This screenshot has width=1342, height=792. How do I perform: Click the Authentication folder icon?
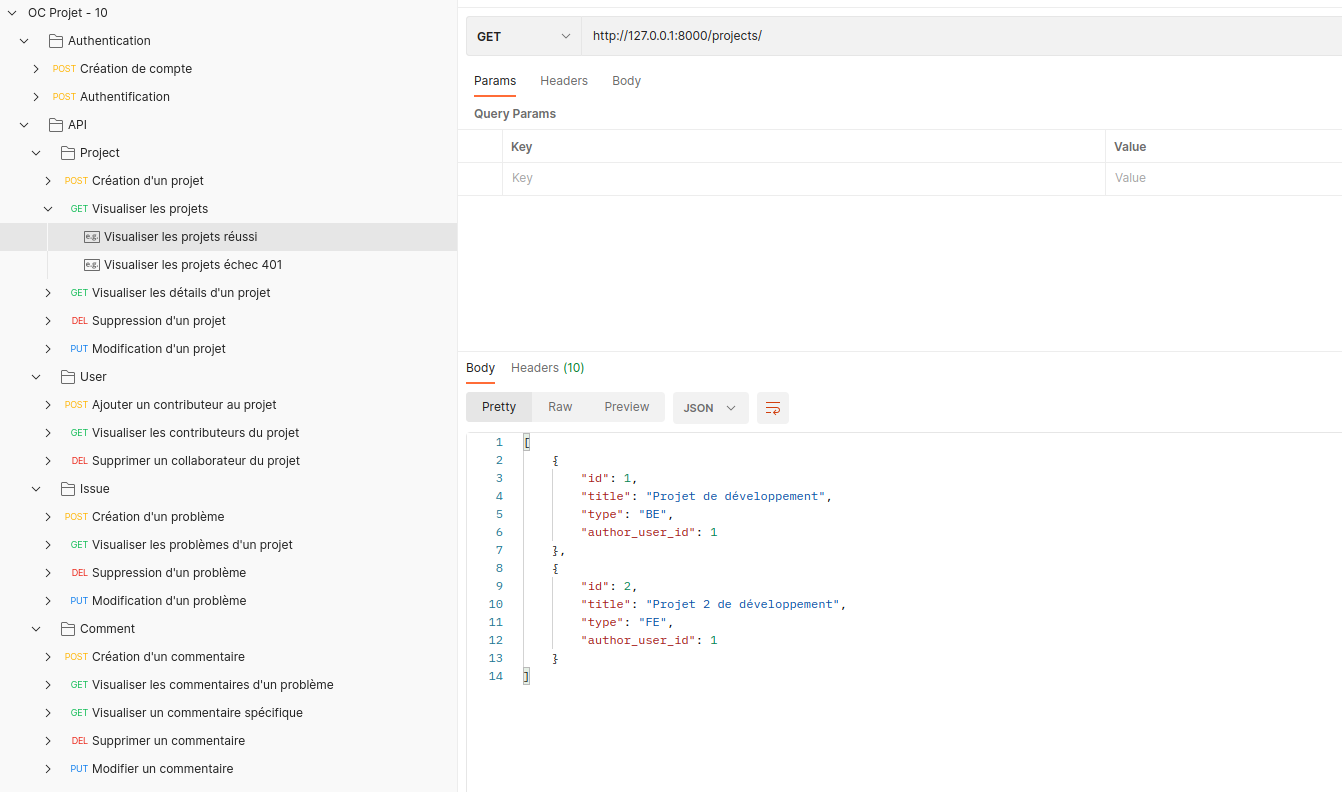point(56,41)
